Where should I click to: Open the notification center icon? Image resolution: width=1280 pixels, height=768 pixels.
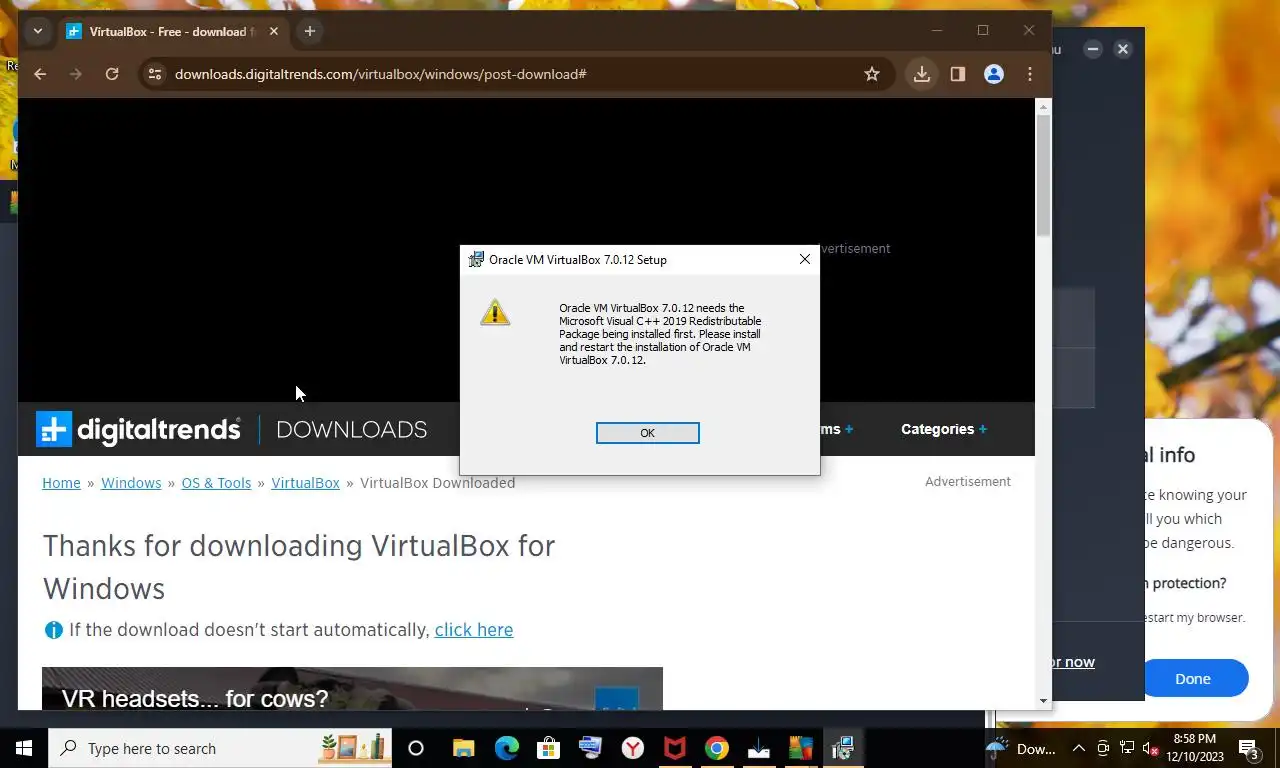[x=1249, y=748]
